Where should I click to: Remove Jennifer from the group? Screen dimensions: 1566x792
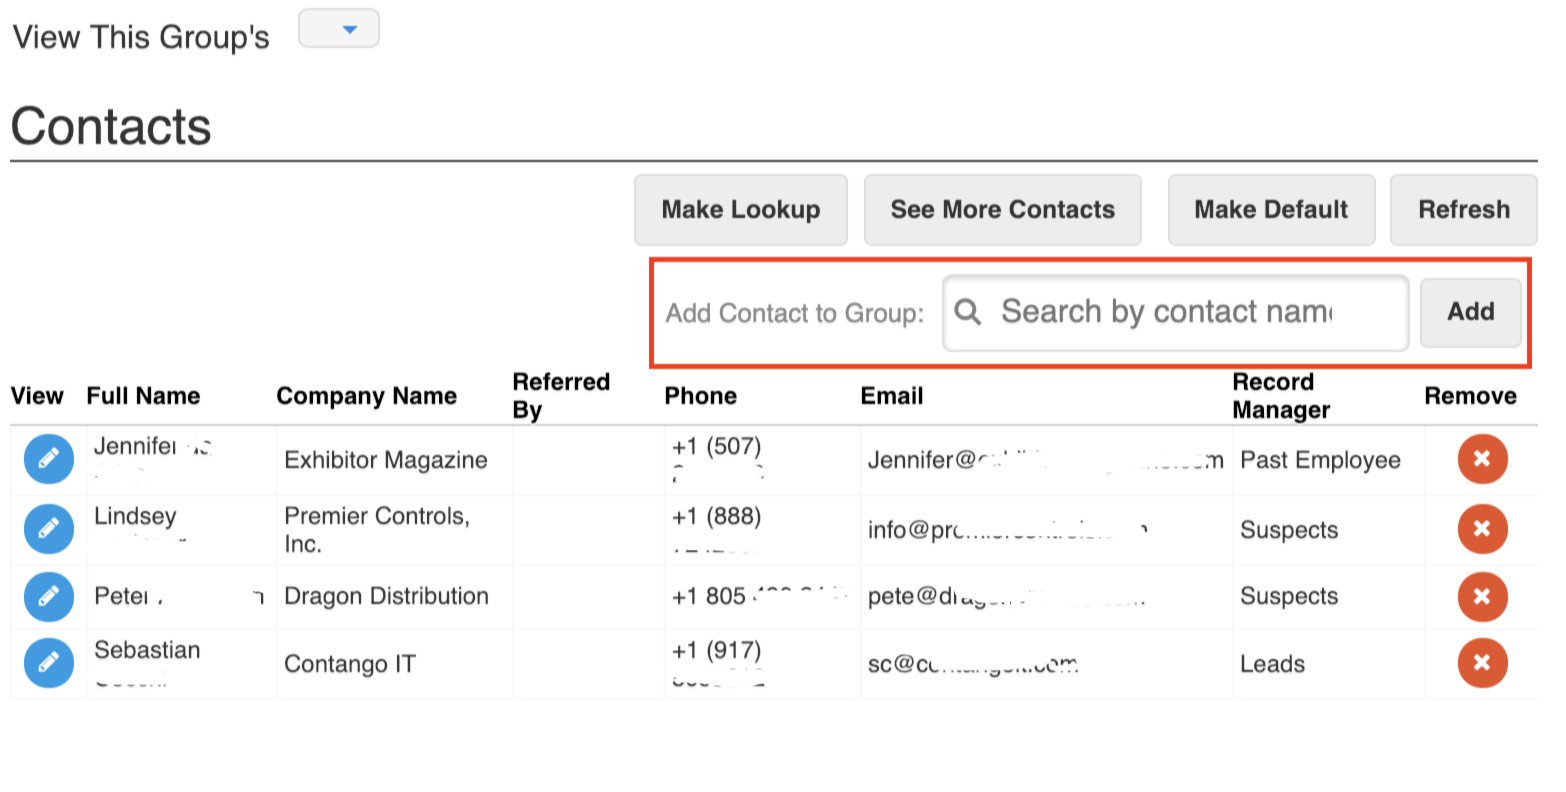(1482, 459)
